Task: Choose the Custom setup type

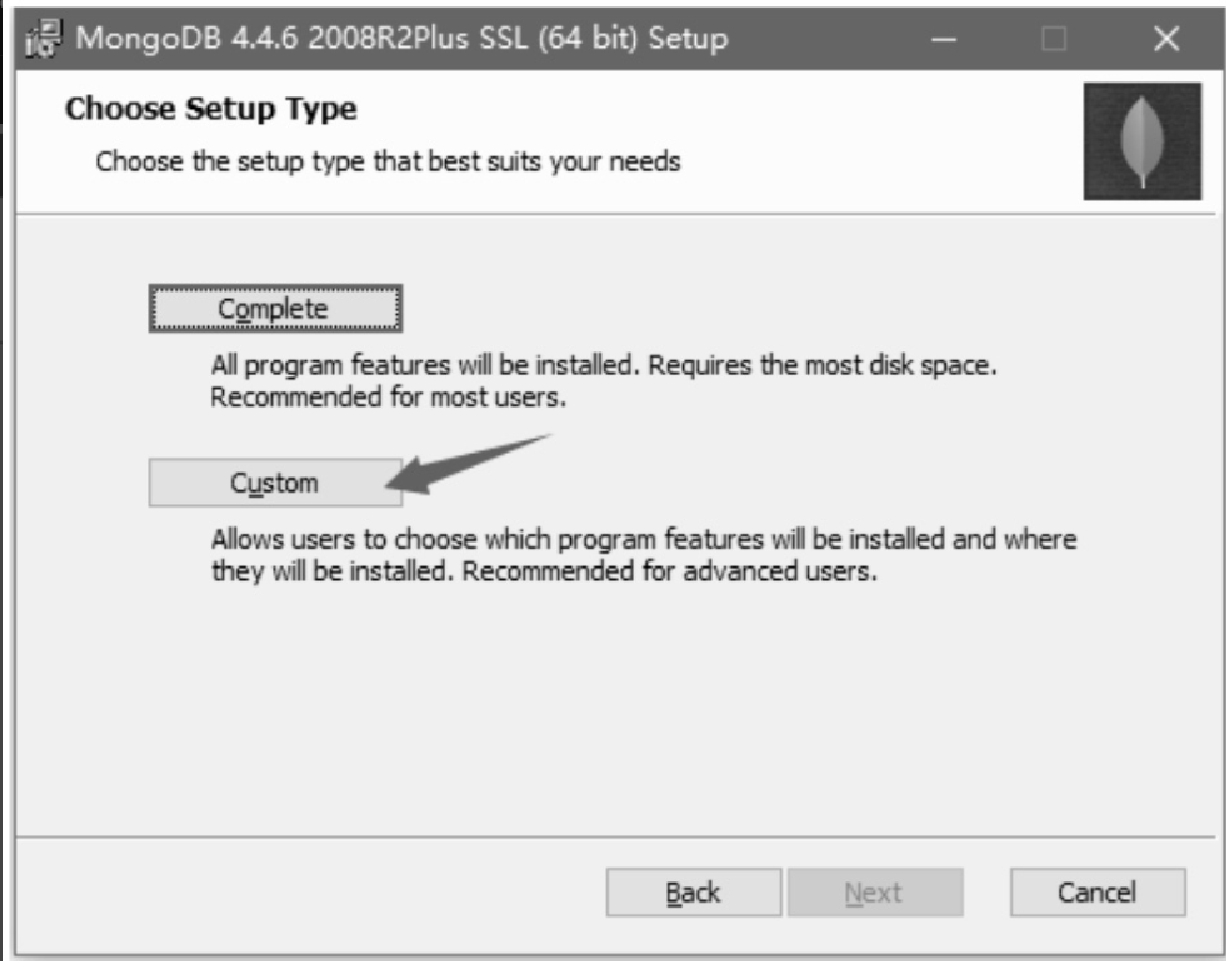Action: click(x=275, y=483)
